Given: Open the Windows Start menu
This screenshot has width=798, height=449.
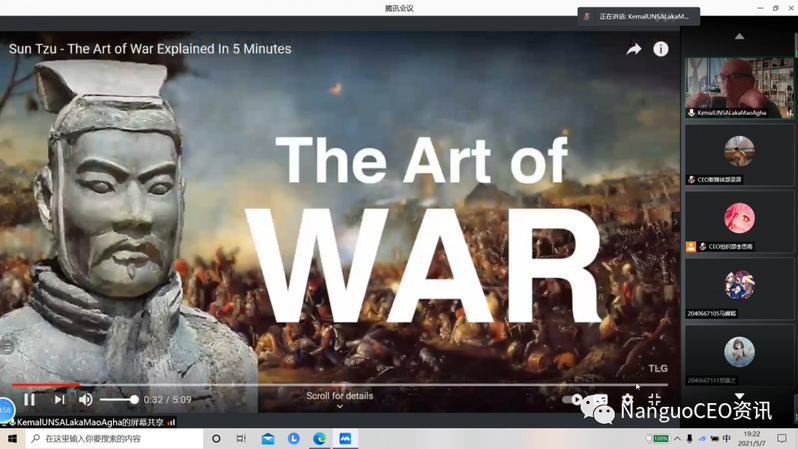Looking at the screenshot, I should (12, 438).
